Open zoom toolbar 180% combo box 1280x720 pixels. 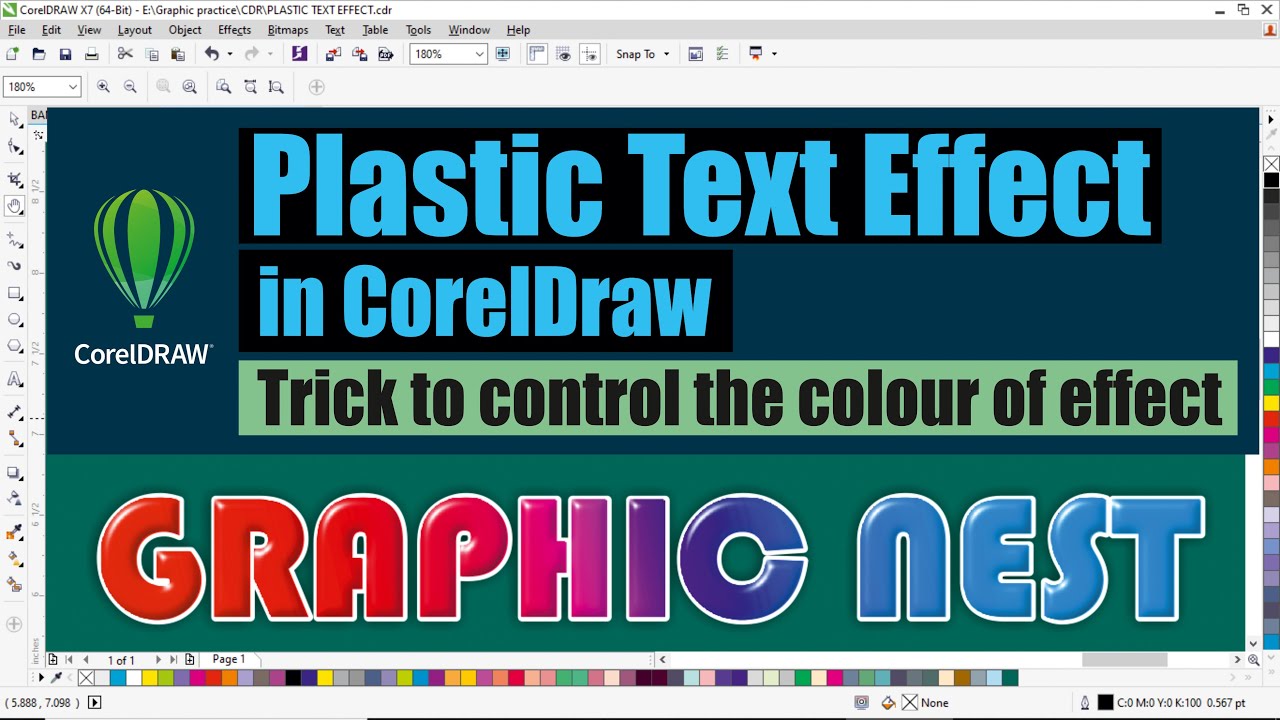coord(42,87)
